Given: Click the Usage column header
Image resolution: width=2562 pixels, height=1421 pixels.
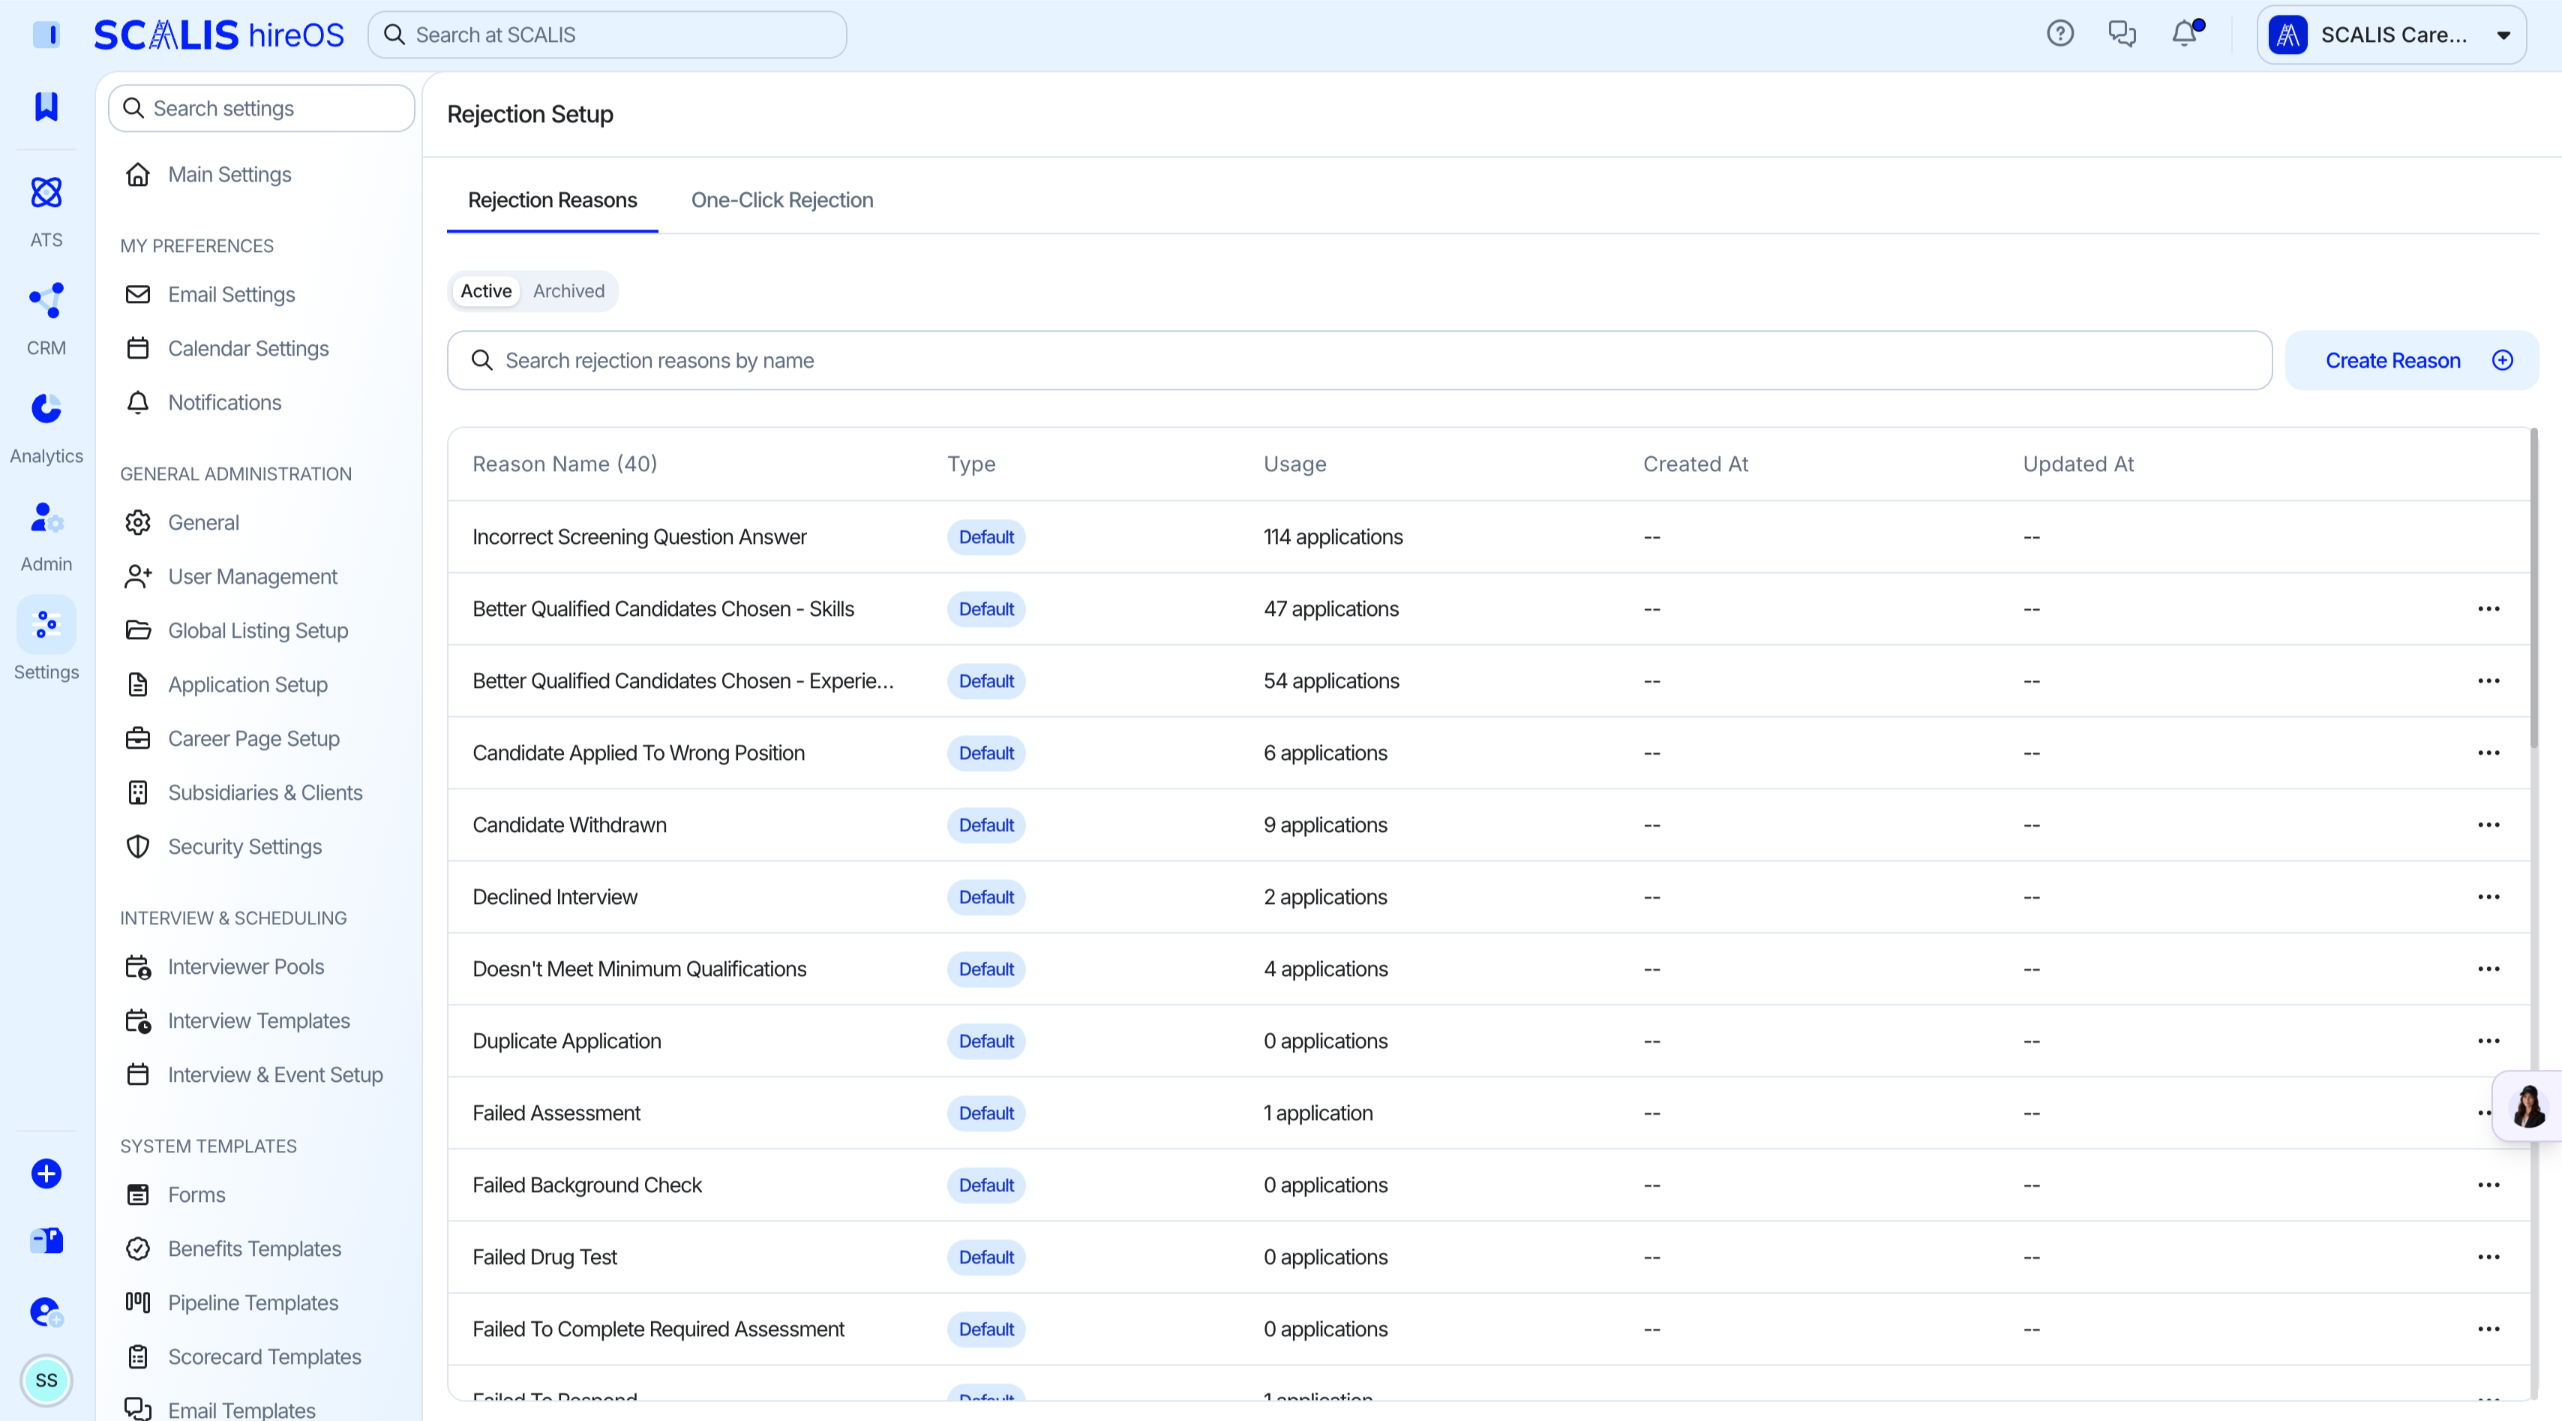Looking at the screenshot, I should pos(1294,464).
